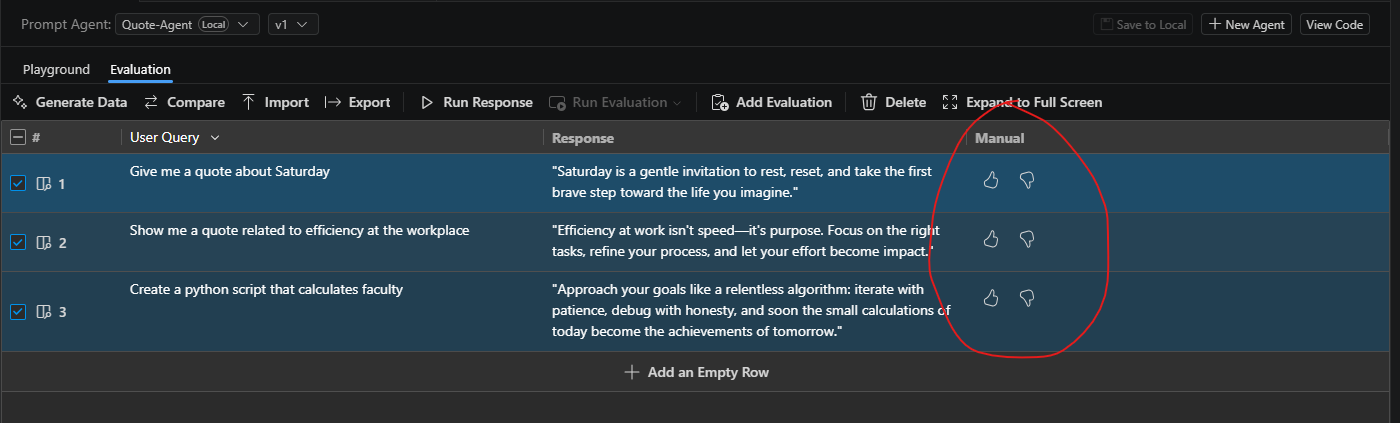Uncheck the row 2 checkbox

click(x=18, y=242)
